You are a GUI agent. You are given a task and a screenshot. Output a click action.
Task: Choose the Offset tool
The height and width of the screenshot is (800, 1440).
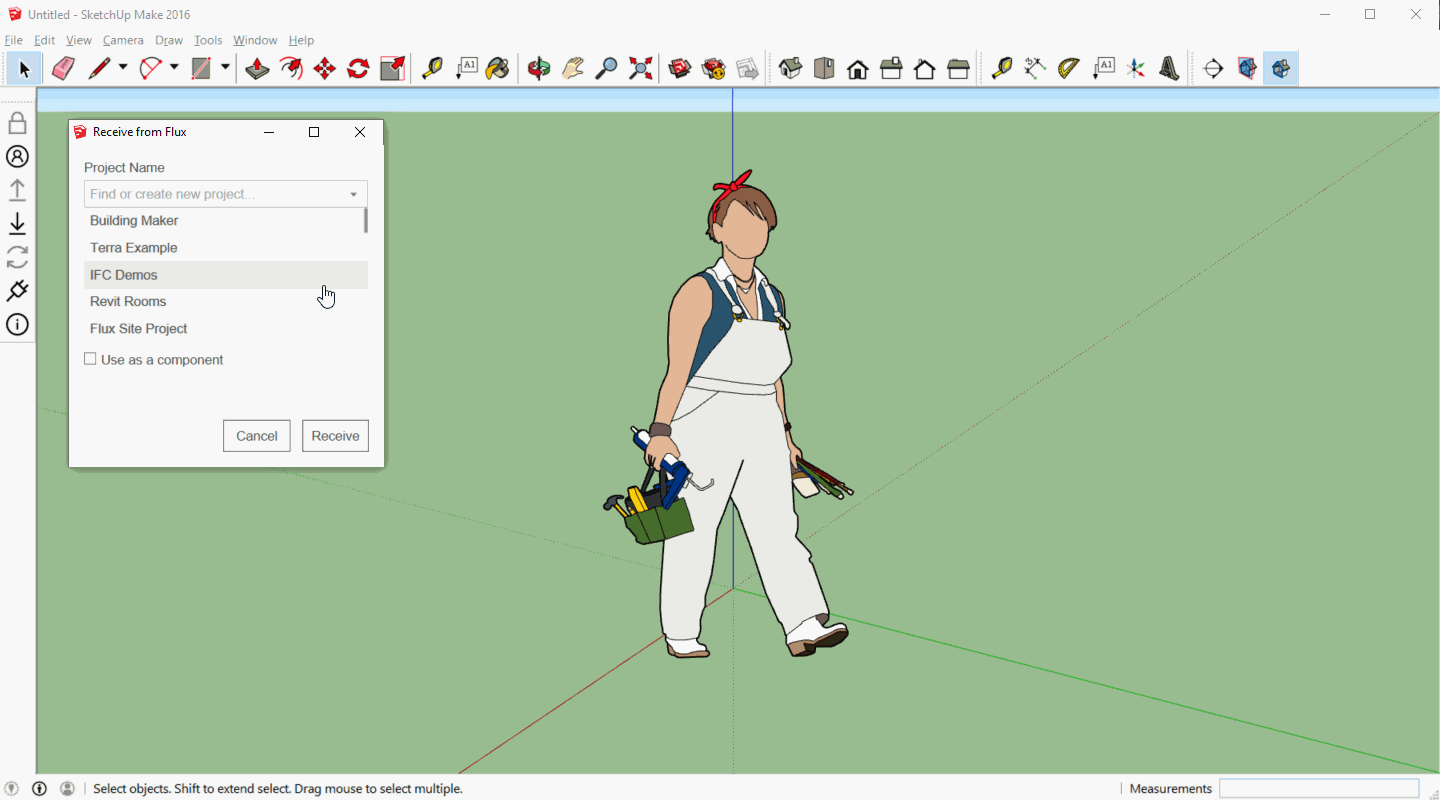coord(291,68)
